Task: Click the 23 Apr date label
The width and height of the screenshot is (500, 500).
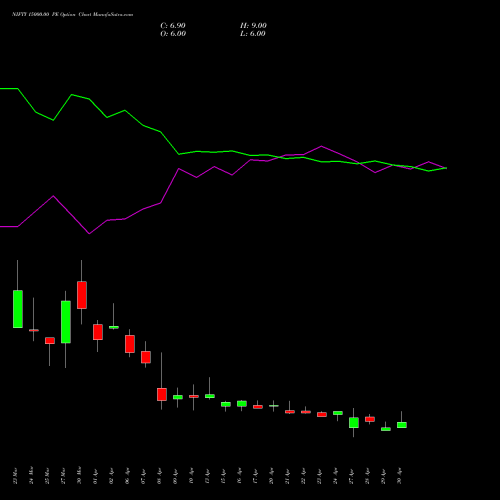Action: 319,476
